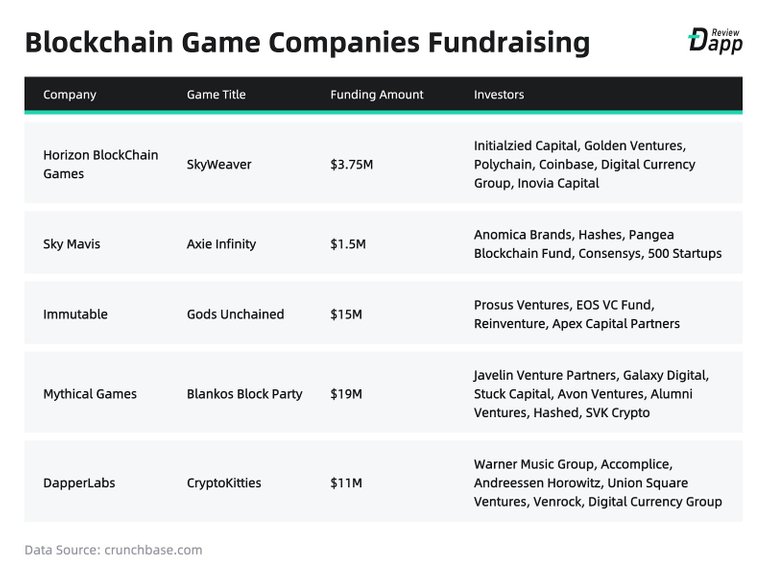Click the Blockchain Game Companies Fundraising title
Screen dimensions: 768x578
pos(306,43)
